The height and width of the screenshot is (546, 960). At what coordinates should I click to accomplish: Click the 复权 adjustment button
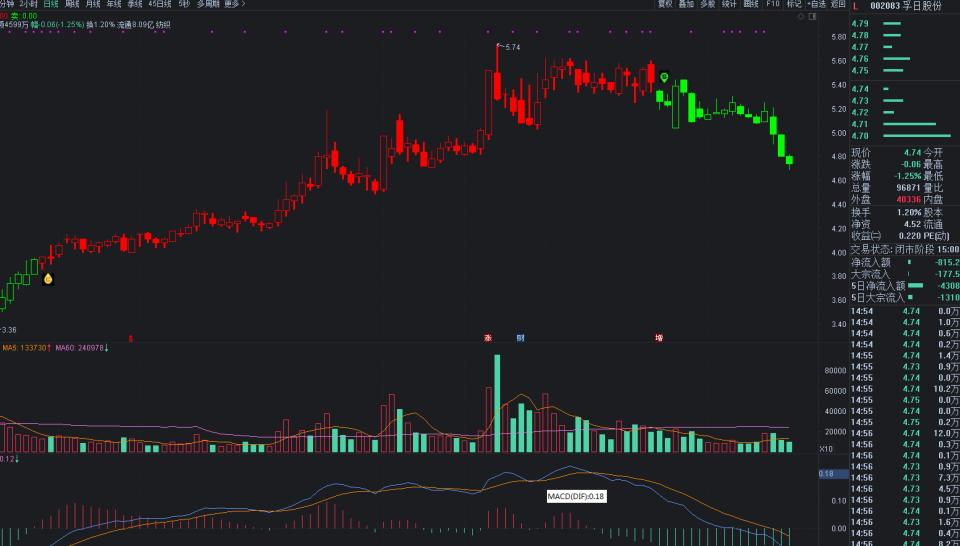coord(665,4)
